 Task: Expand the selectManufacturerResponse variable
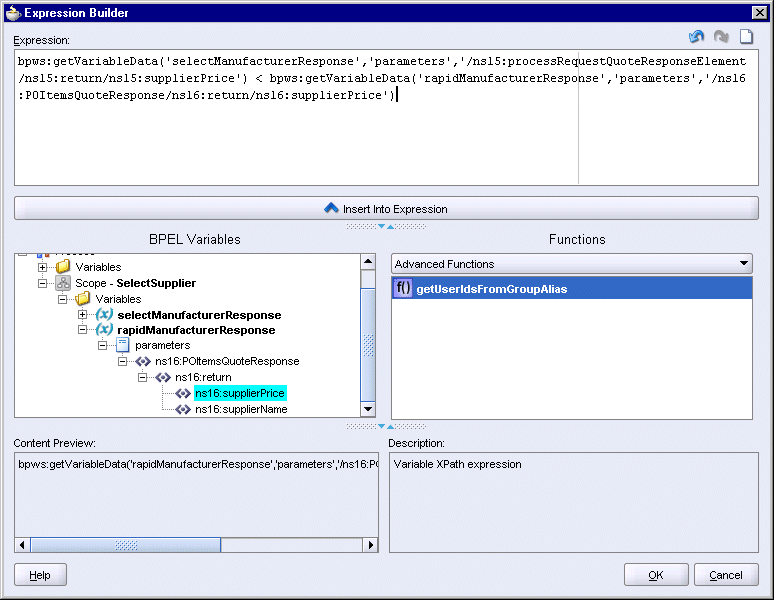[x=82, y=314]
